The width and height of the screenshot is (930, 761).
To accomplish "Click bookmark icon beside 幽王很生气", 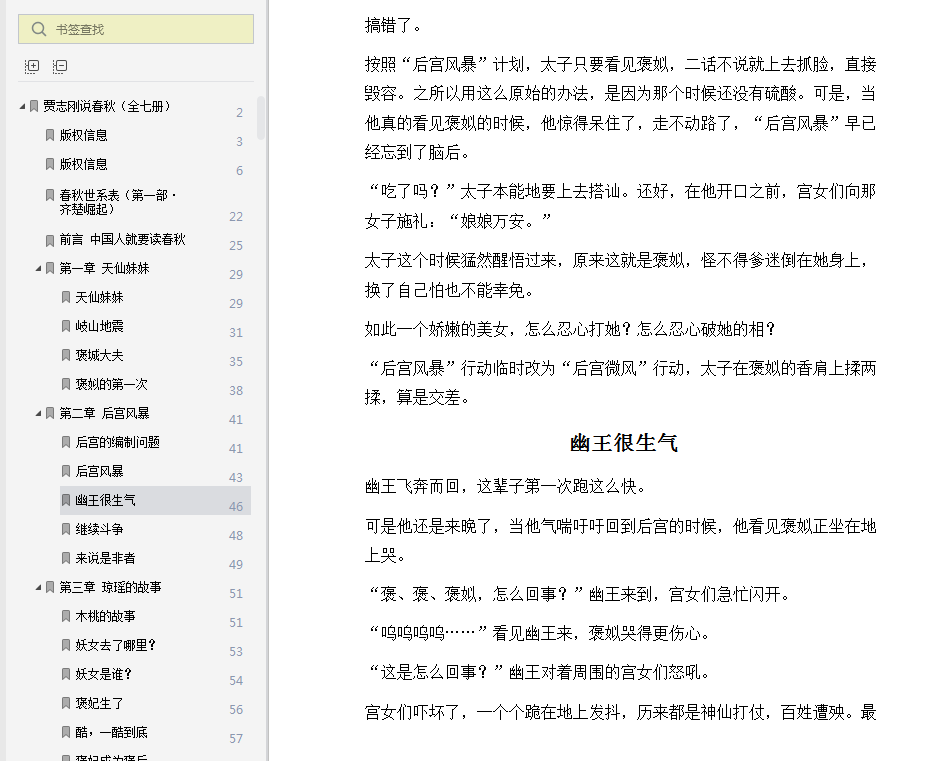I will tap(66, 501).
